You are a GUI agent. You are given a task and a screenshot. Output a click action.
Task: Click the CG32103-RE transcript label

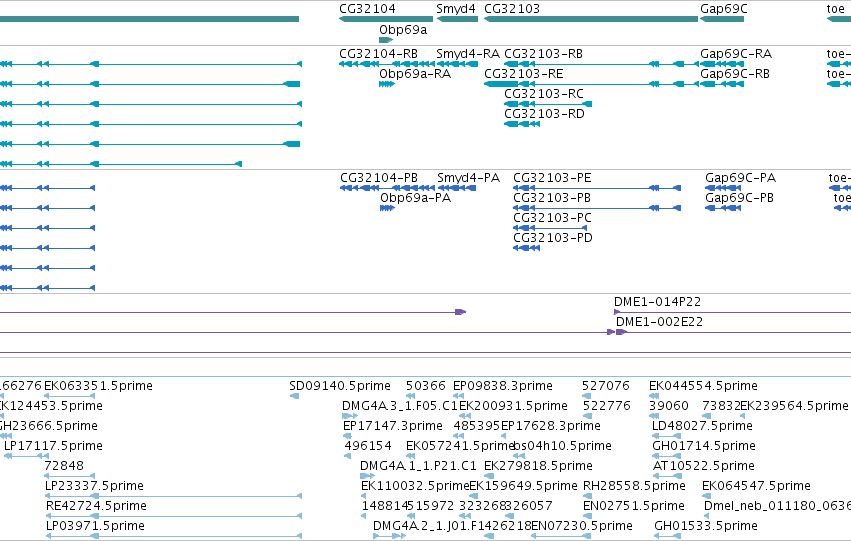pyautogui.click(x=524, y=74)
